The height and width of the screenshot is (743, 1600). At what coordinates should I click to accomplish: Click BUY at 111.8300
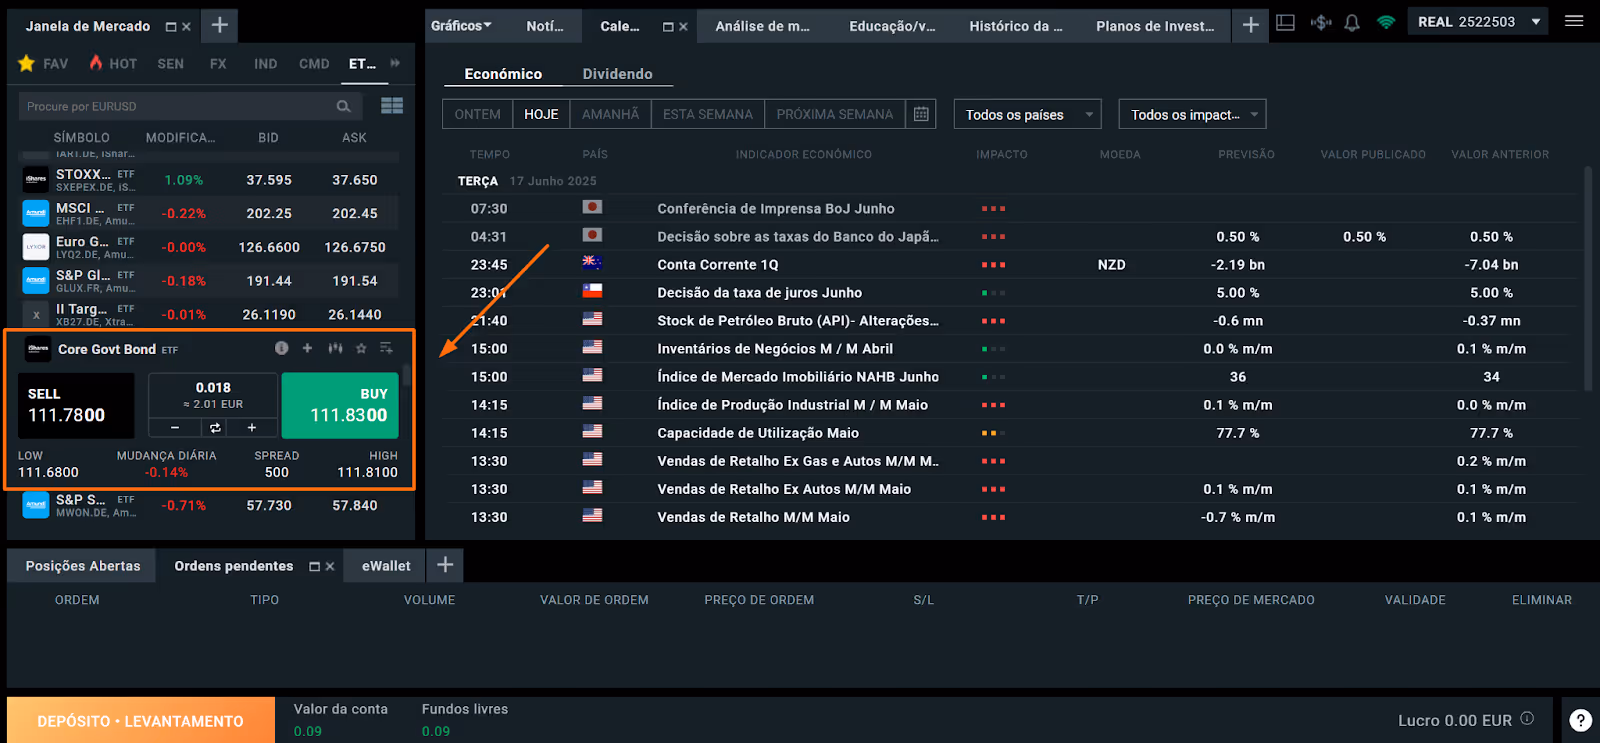(x=340, y=405)
